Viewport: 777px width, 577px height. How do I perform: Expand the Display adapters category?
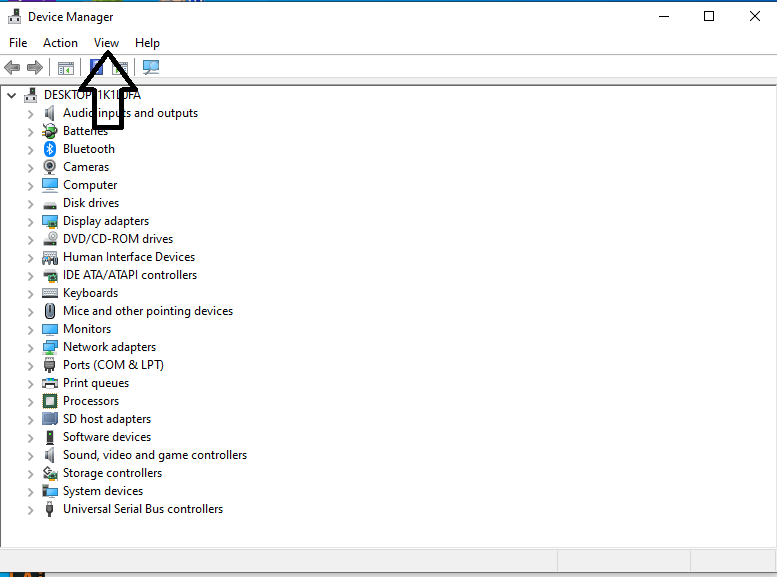coord(30,221)
